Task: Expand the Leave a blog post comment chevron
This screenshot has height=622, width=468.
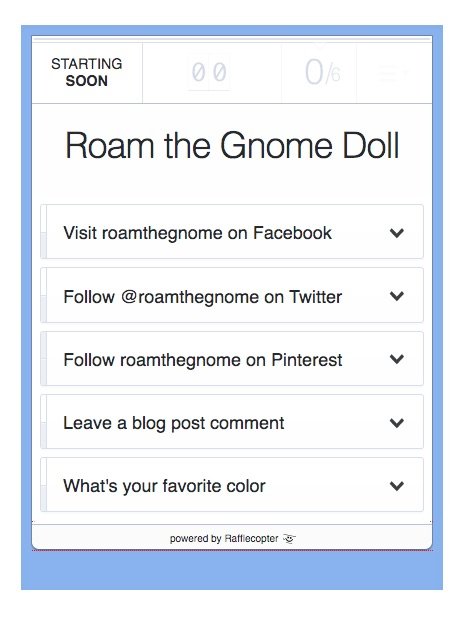Action: (x=397, y=422)
